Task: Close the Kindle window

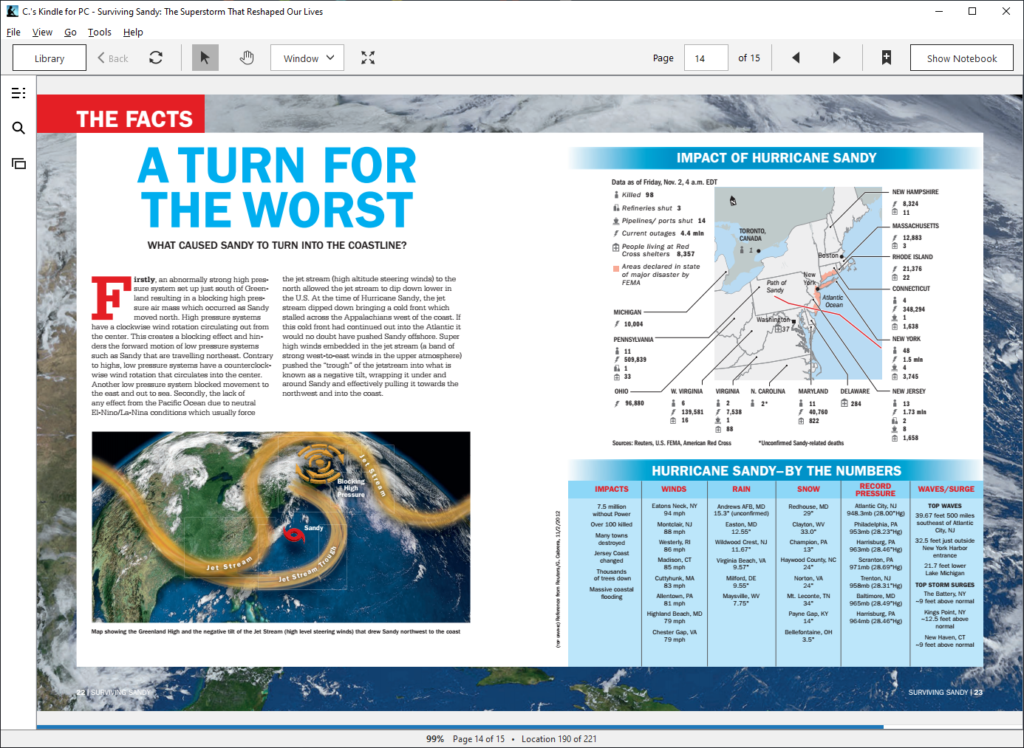Action: click(x=1006, y=11)
